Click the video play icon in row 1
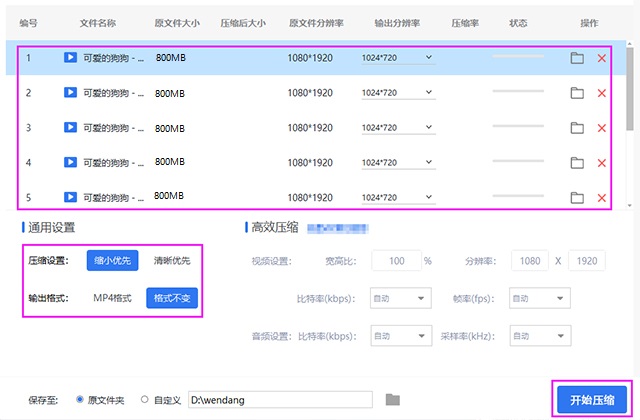Viewport: 640px width, 420px height. tap(70, 58)
